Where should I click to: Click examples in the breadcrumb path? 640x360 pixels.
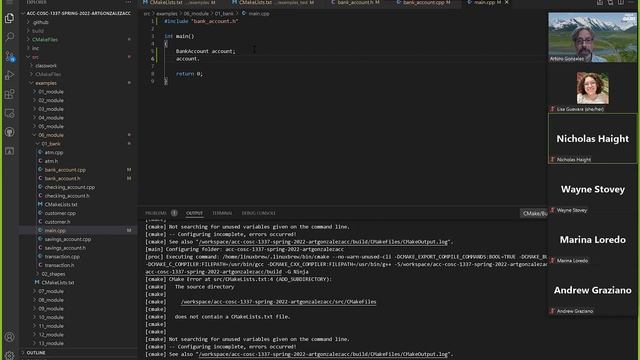pyautogui.click(x=167, y=13)
